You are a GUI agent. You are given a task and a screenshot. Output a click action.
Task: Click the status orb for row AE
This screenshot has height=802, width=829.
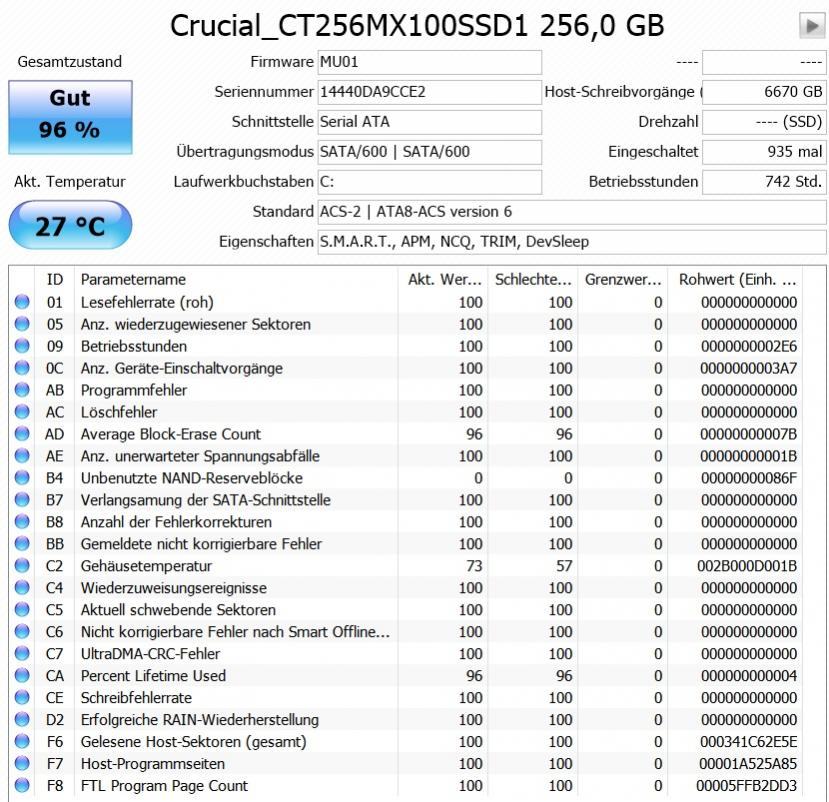(x=22, y=456)
